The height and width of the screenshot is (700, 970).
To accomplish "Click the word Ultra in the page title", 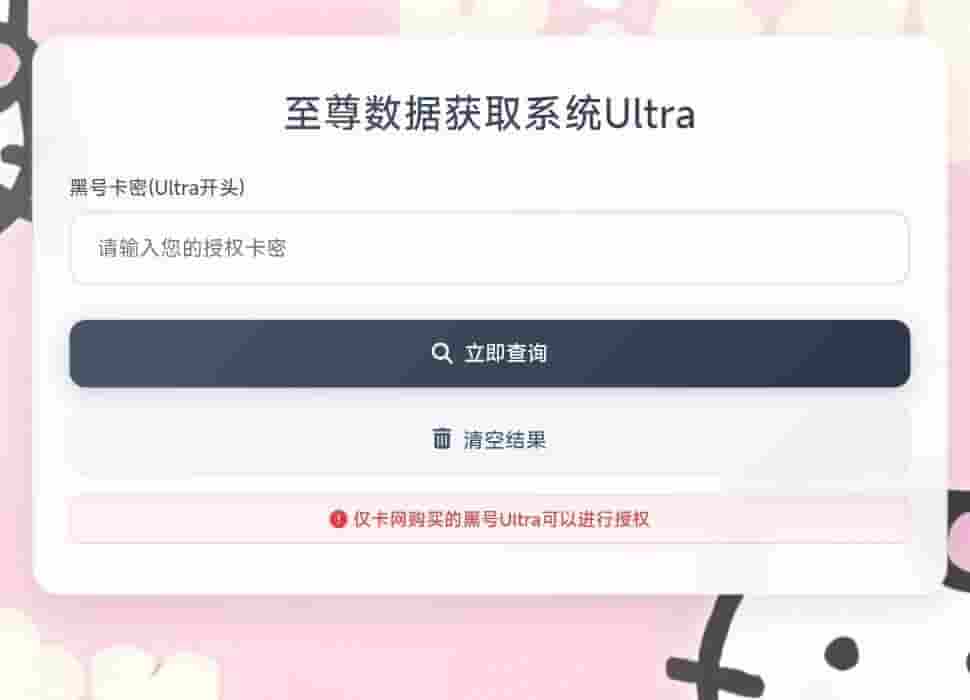I will [650, 114].
